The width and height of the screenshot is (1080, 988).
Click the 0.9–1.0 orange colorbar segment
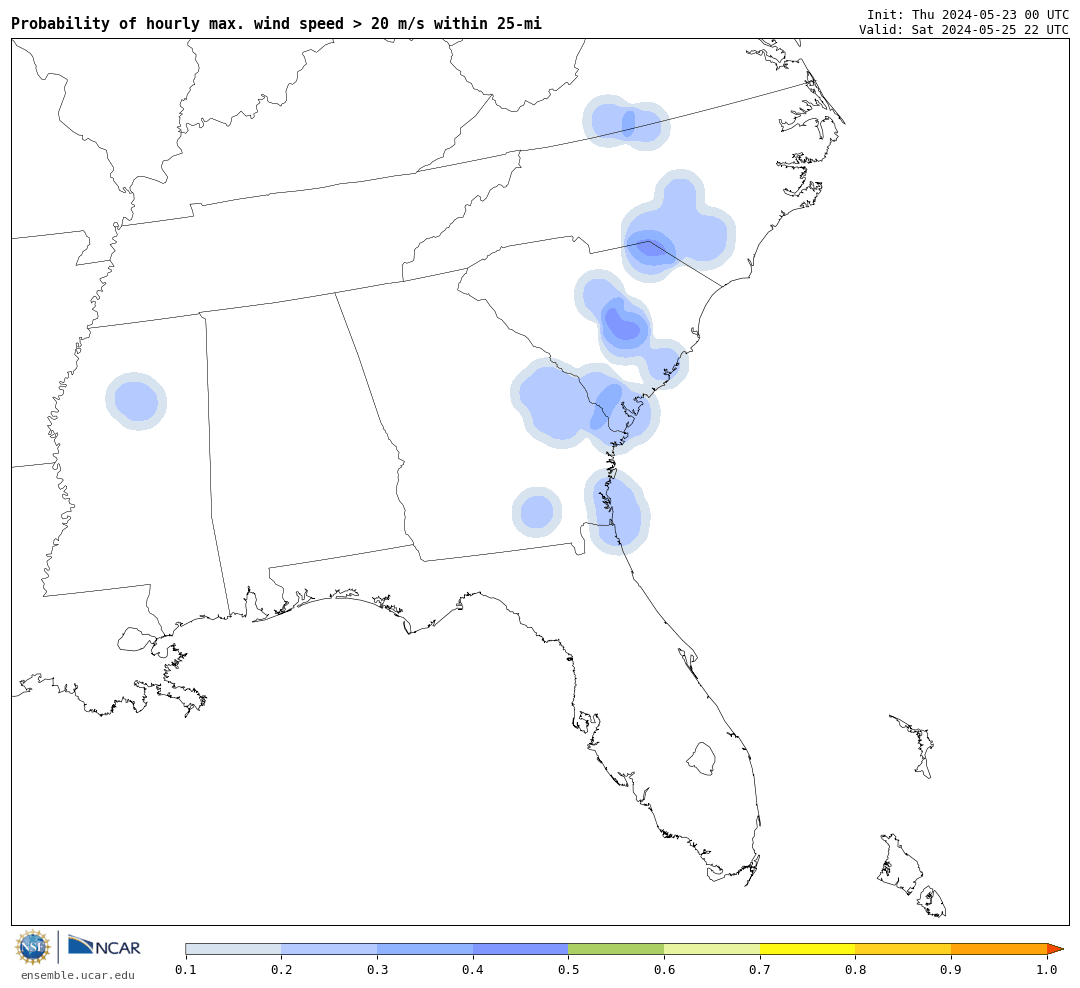pos(999,949)
